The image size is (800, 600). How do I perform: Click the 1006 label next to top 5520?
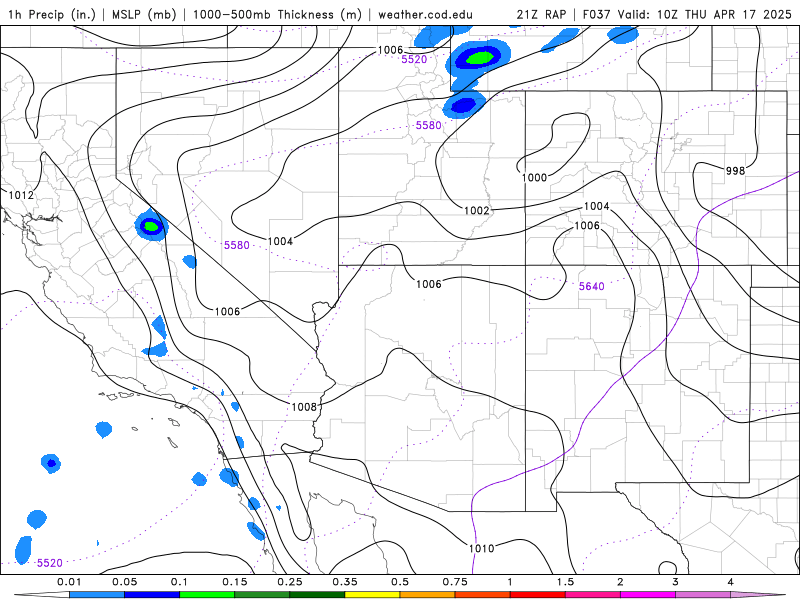390,49
